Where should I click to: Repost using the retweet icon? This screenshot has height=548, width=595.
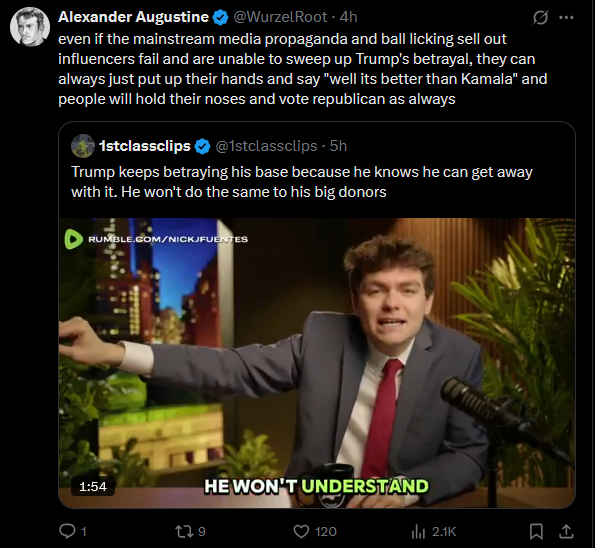(190, 531)
